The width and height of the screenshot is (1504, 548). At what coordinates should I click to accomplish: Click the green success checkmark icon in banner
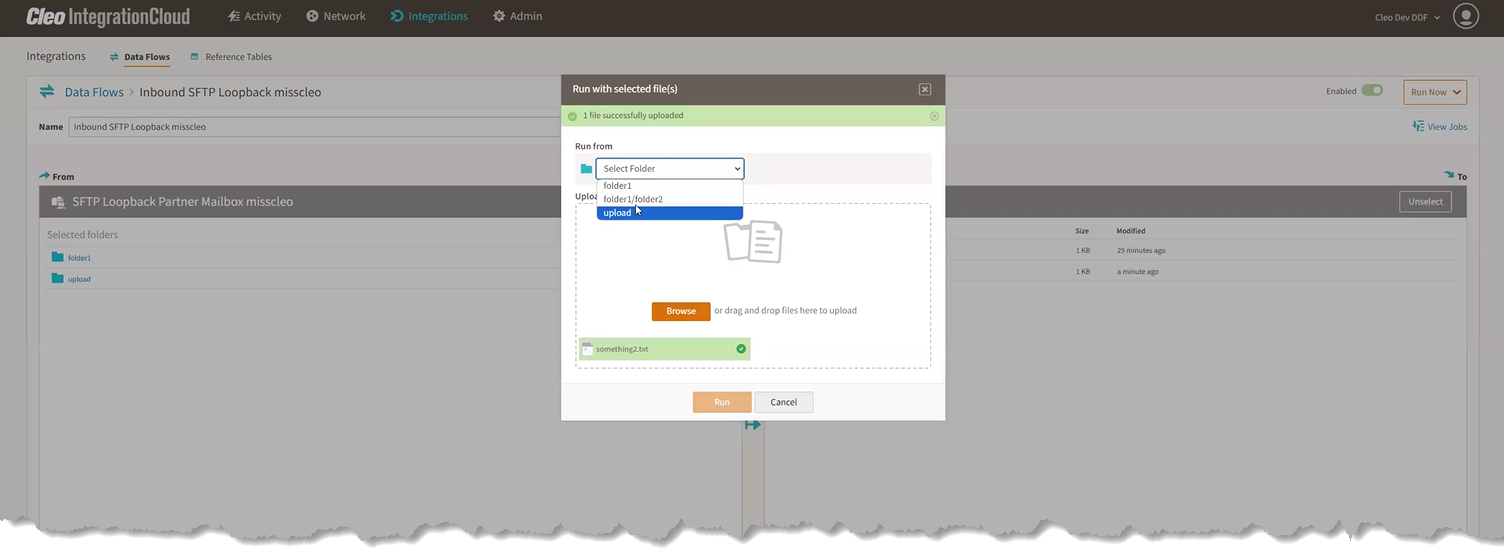573,116
